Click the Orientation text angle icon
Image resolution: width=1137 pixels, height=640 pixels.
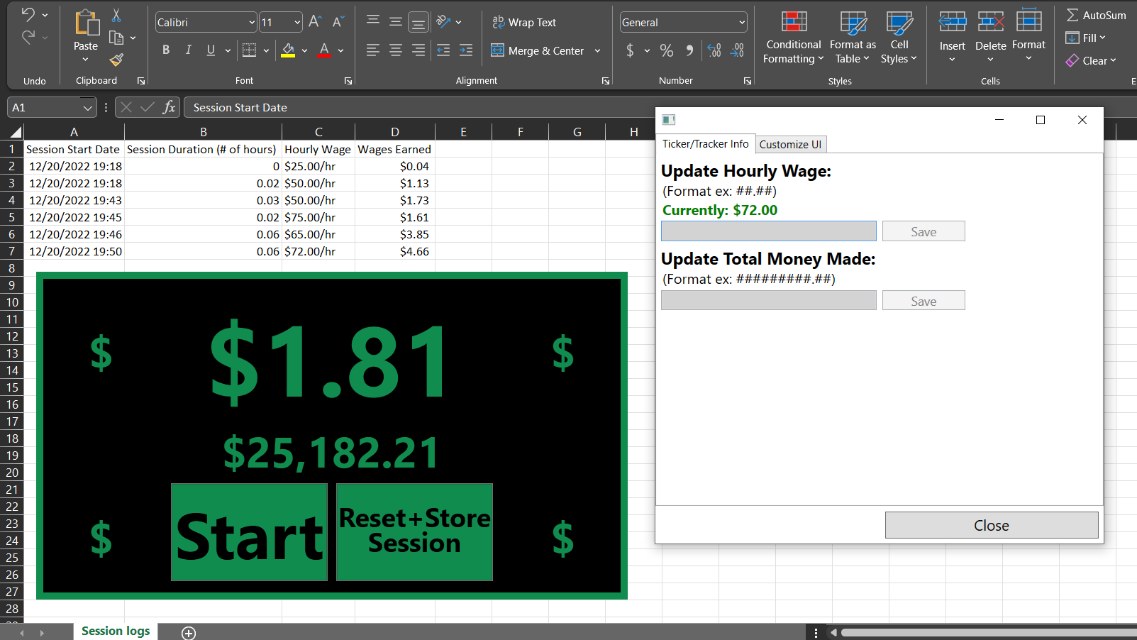(444, 22)
